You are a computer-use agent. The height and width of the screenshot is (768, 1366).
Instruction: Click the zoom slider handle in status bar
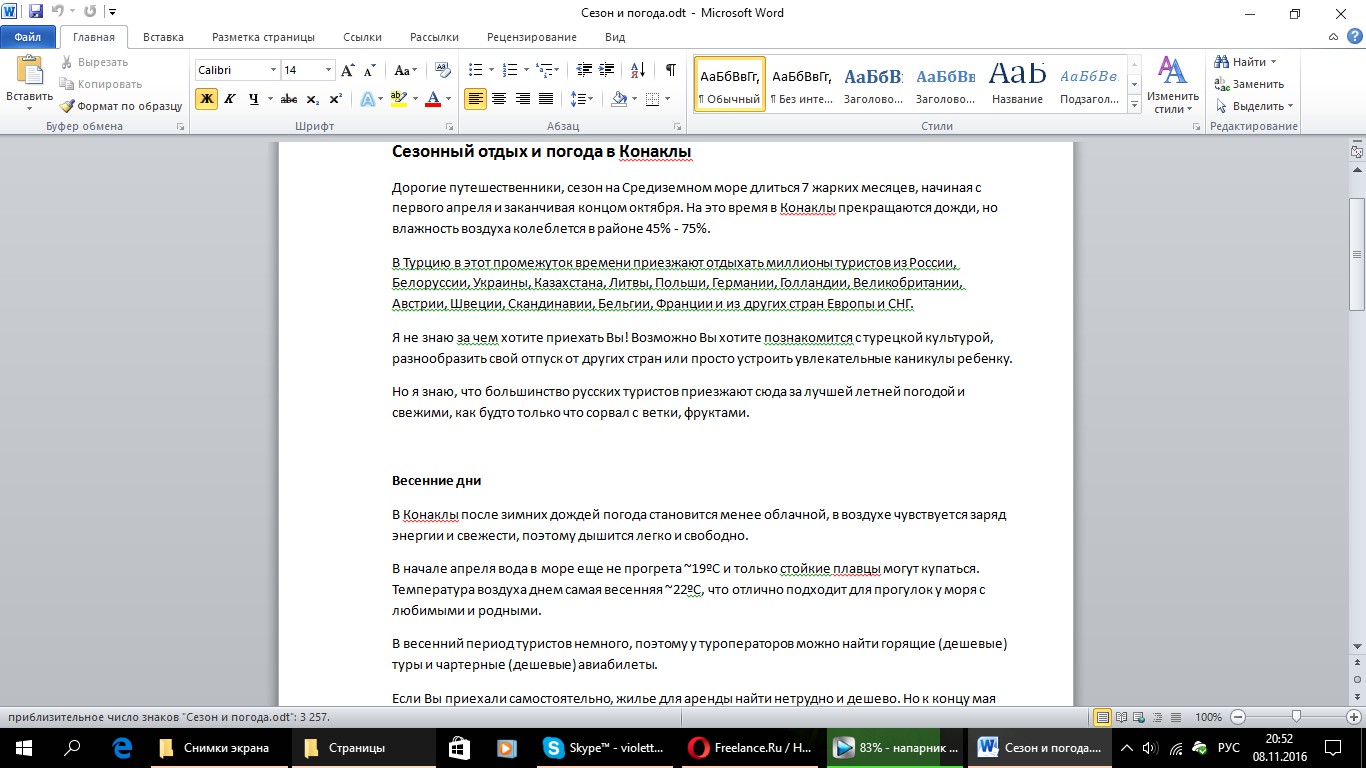pyautogui.click(x=1296, y=717)
